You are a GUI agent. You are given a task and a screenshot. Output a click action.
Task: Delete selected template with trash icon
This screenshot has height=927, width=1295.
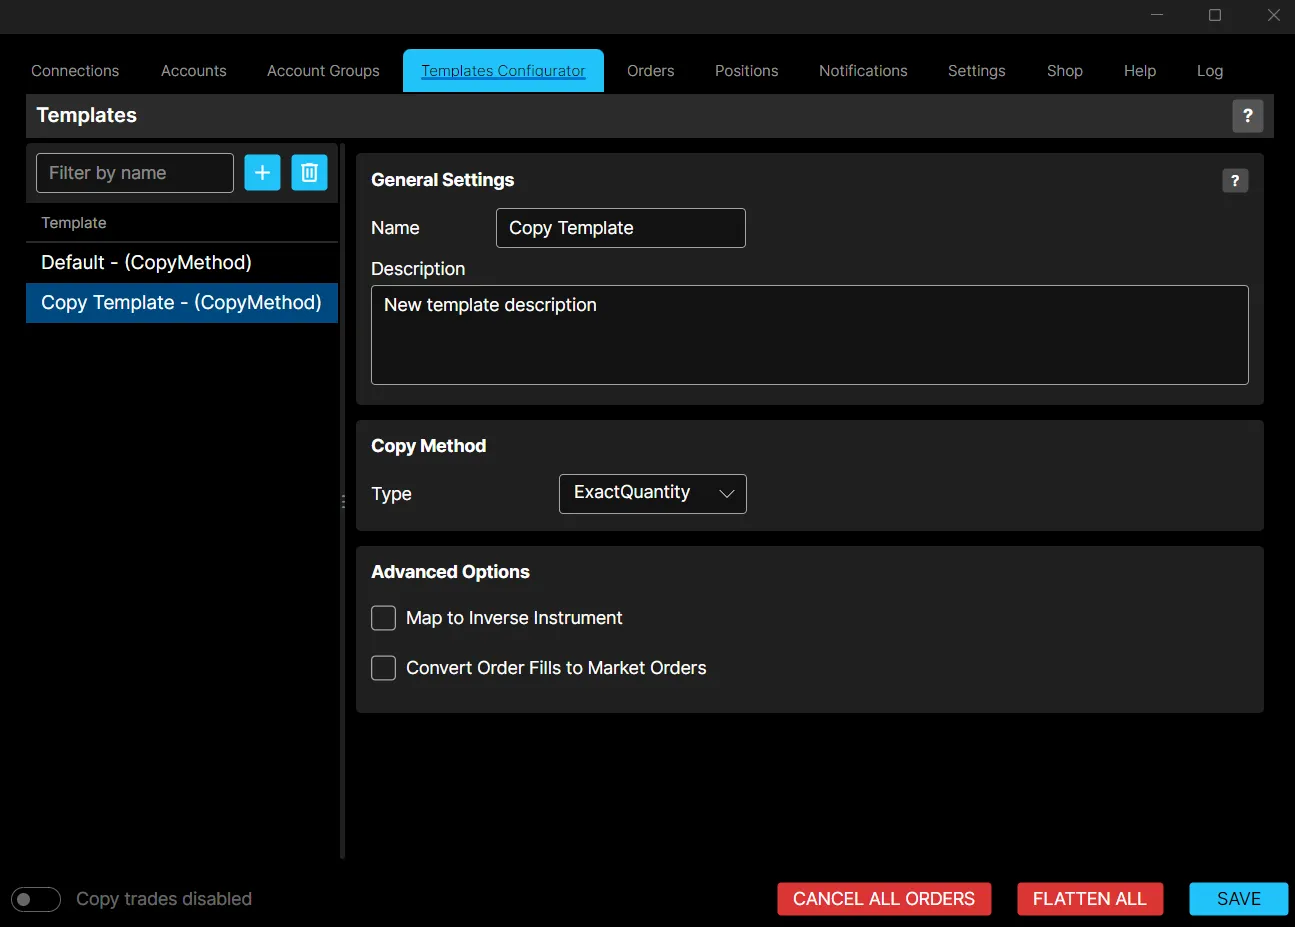point(309,173)
